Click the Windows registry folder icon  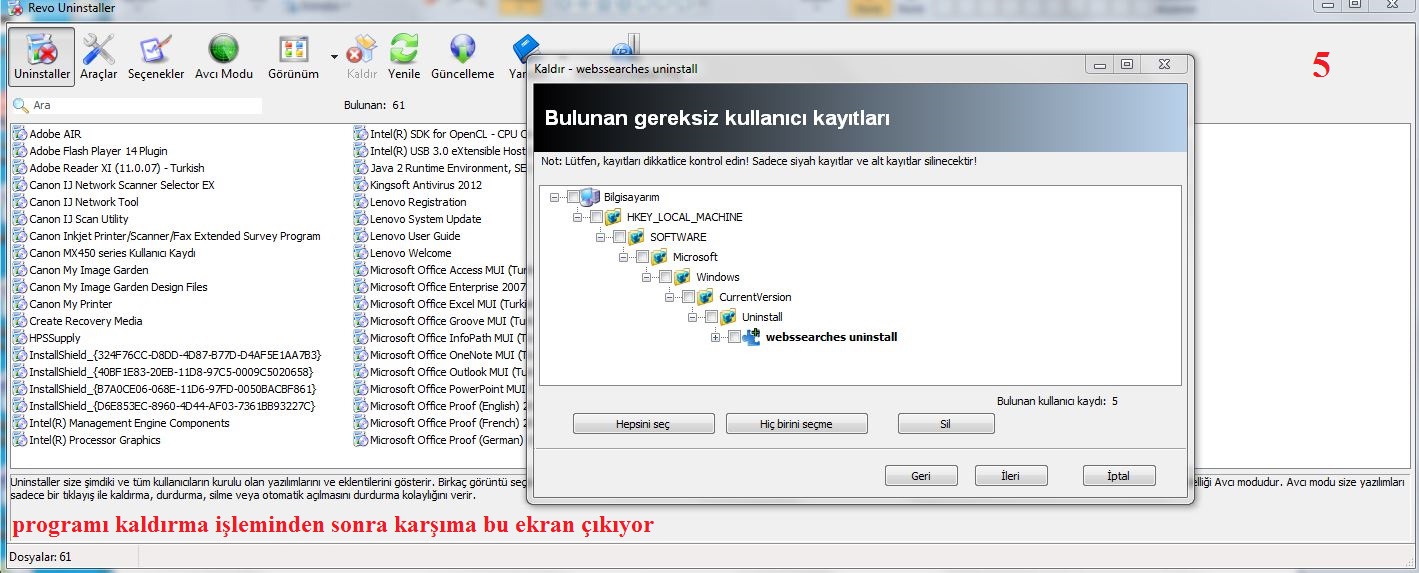pos(682,277)
